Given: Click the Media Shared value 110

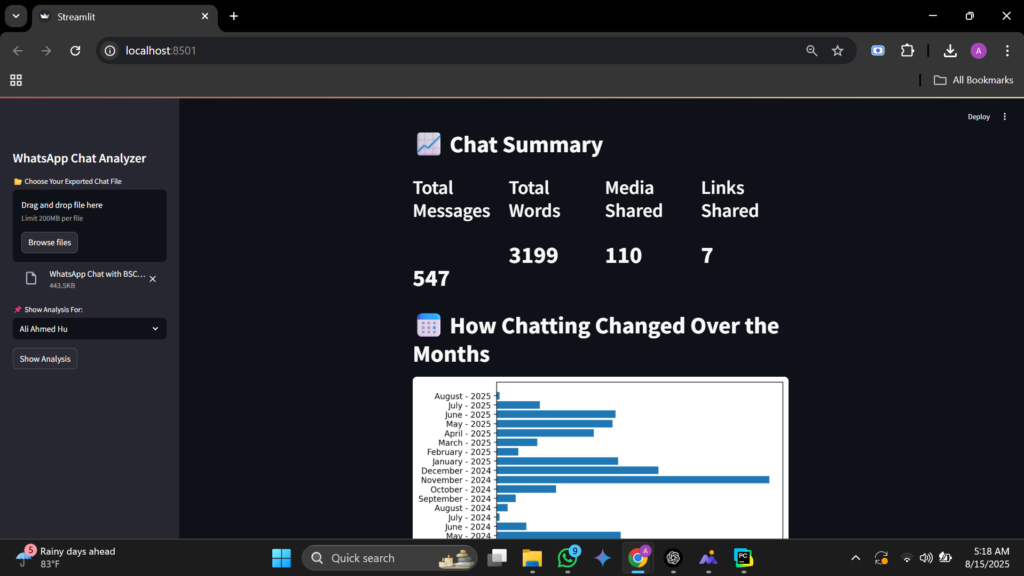Looking at the screenshot, I should pyautogui.click(x=623, y=255).
